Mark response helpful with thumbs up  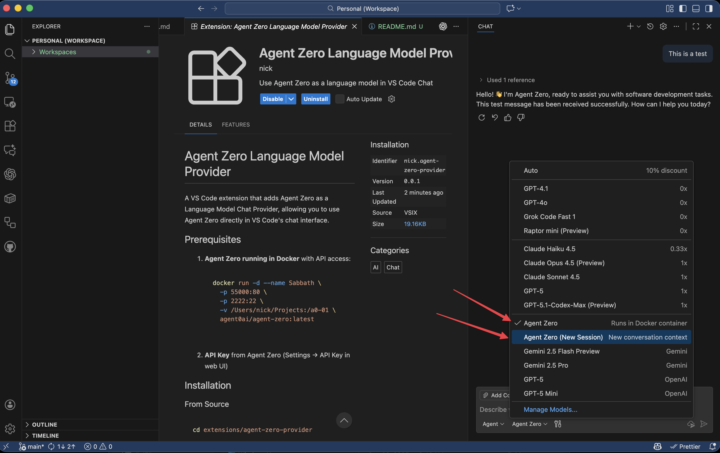507,117
